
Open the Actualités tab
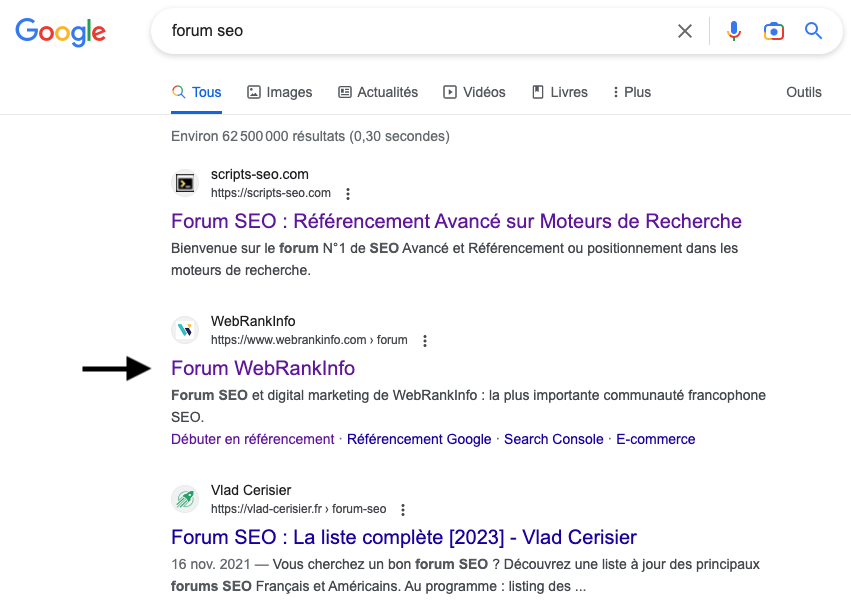click(x=378, y=92)
